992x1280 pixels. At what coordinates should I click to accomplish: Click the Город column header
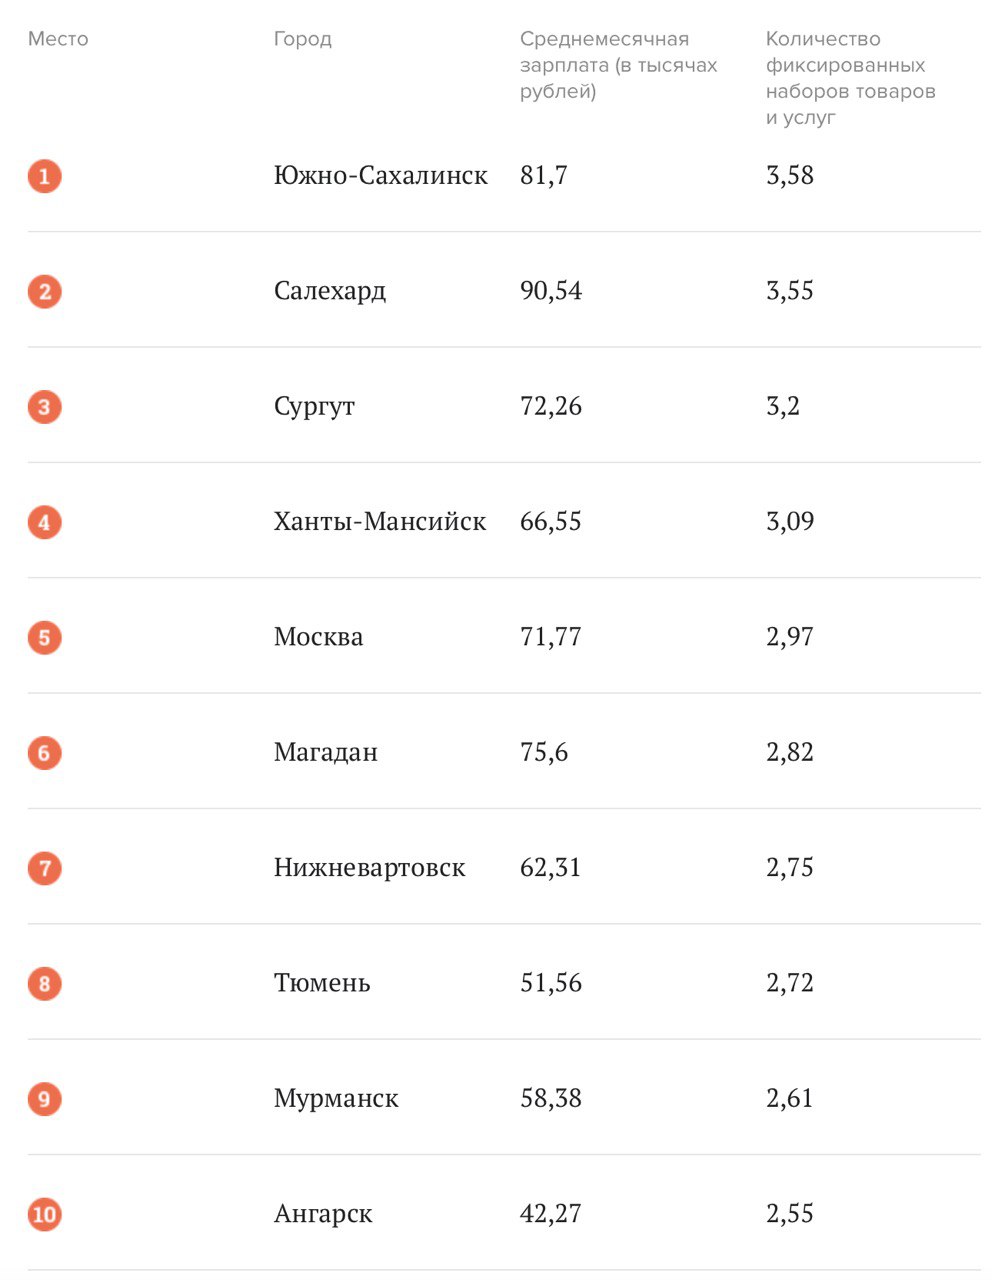303,39
